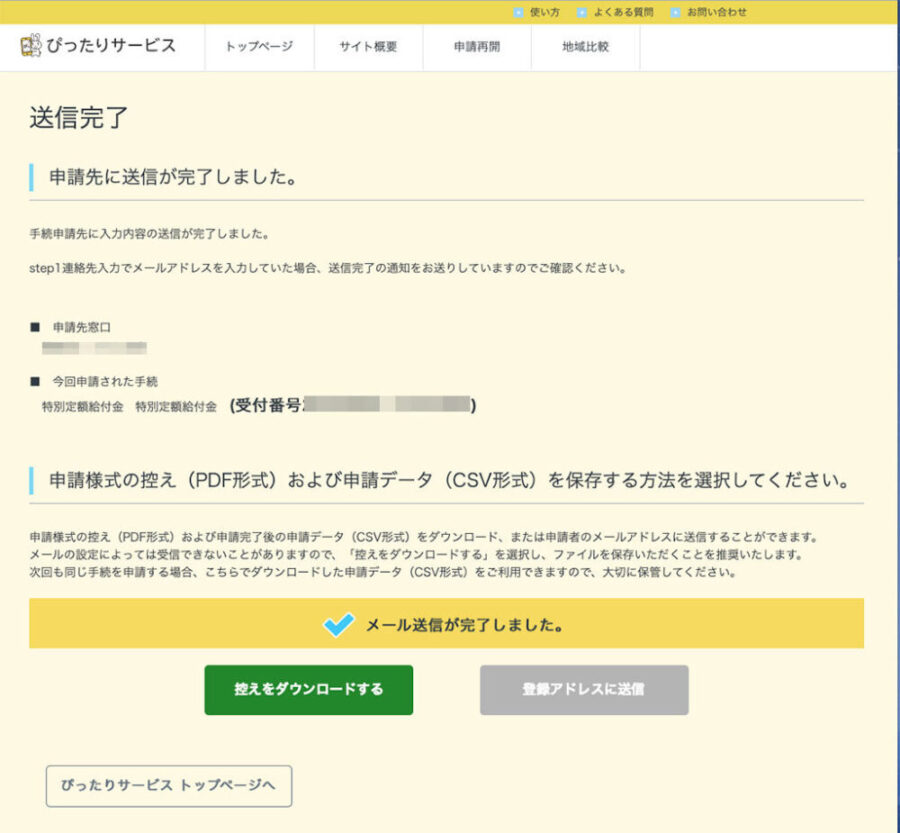Image resolution: width=900 pixels, height=833 pixels.
Task: Click the heading about 申請様式の控え(PDF形式)
Action: (449, 479)
